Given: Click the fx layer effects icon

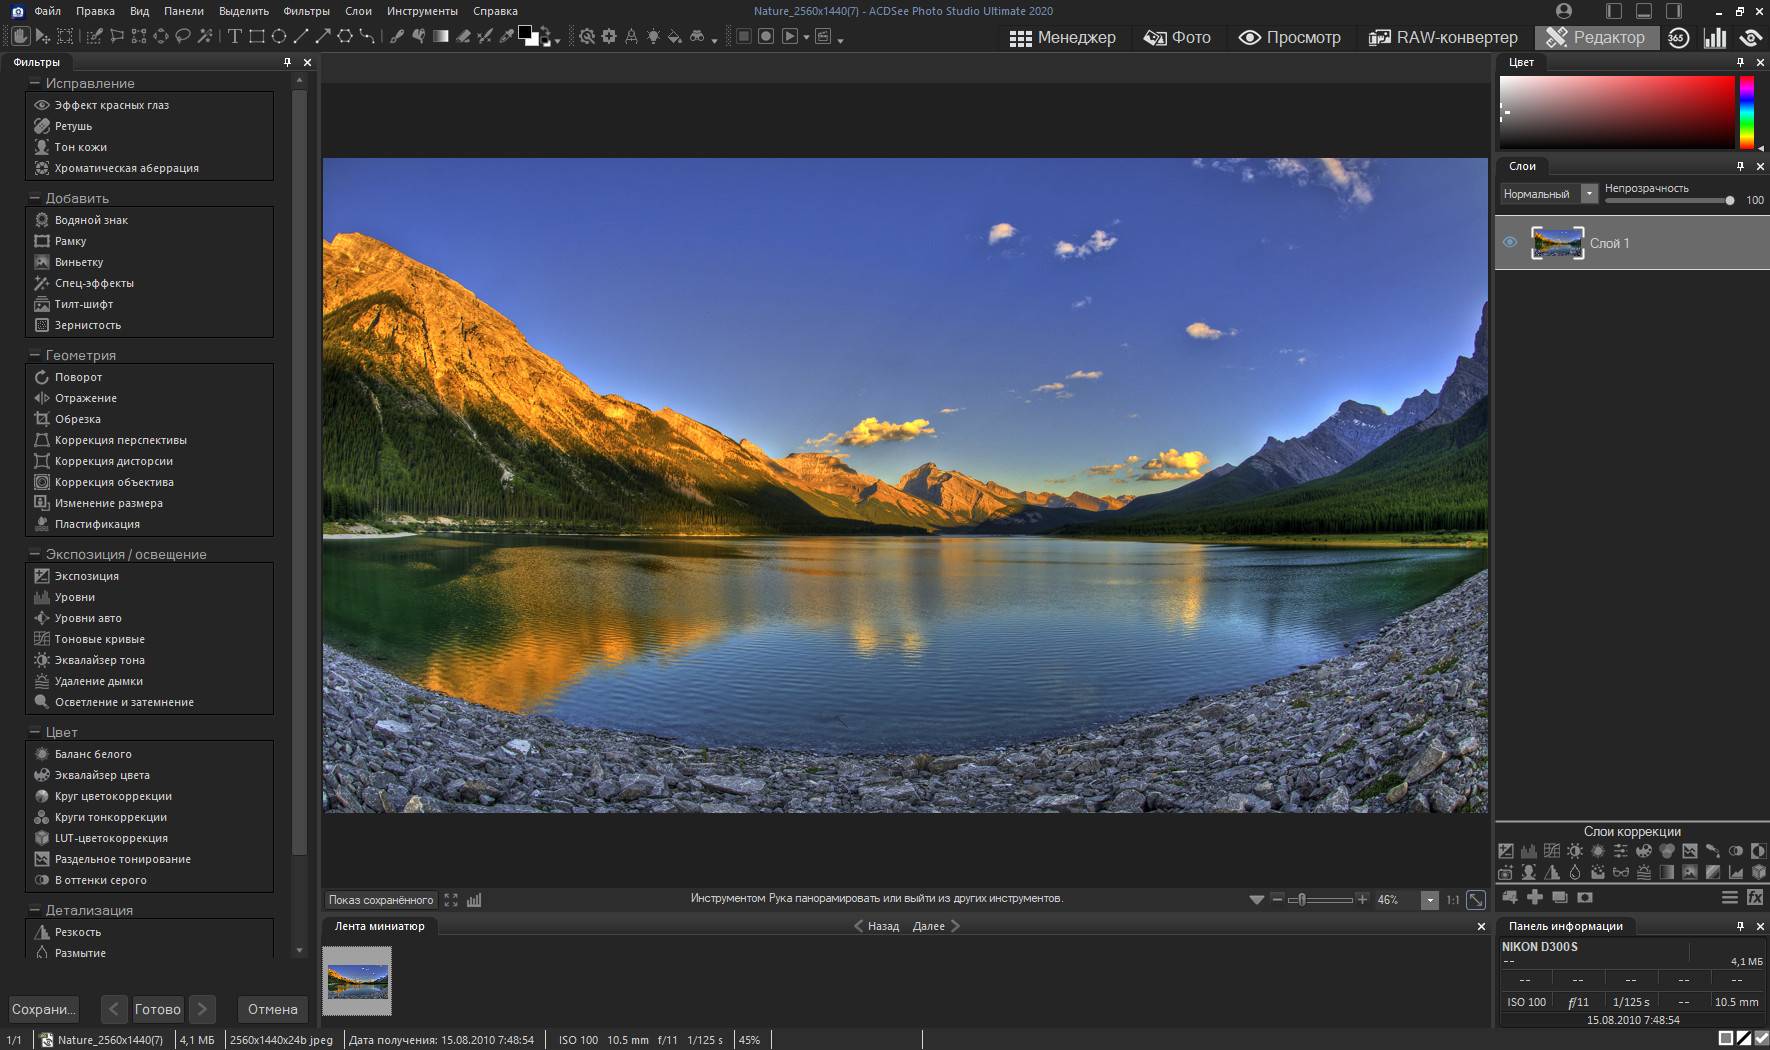Looking at the screenshot, I should pos(1755,897).
